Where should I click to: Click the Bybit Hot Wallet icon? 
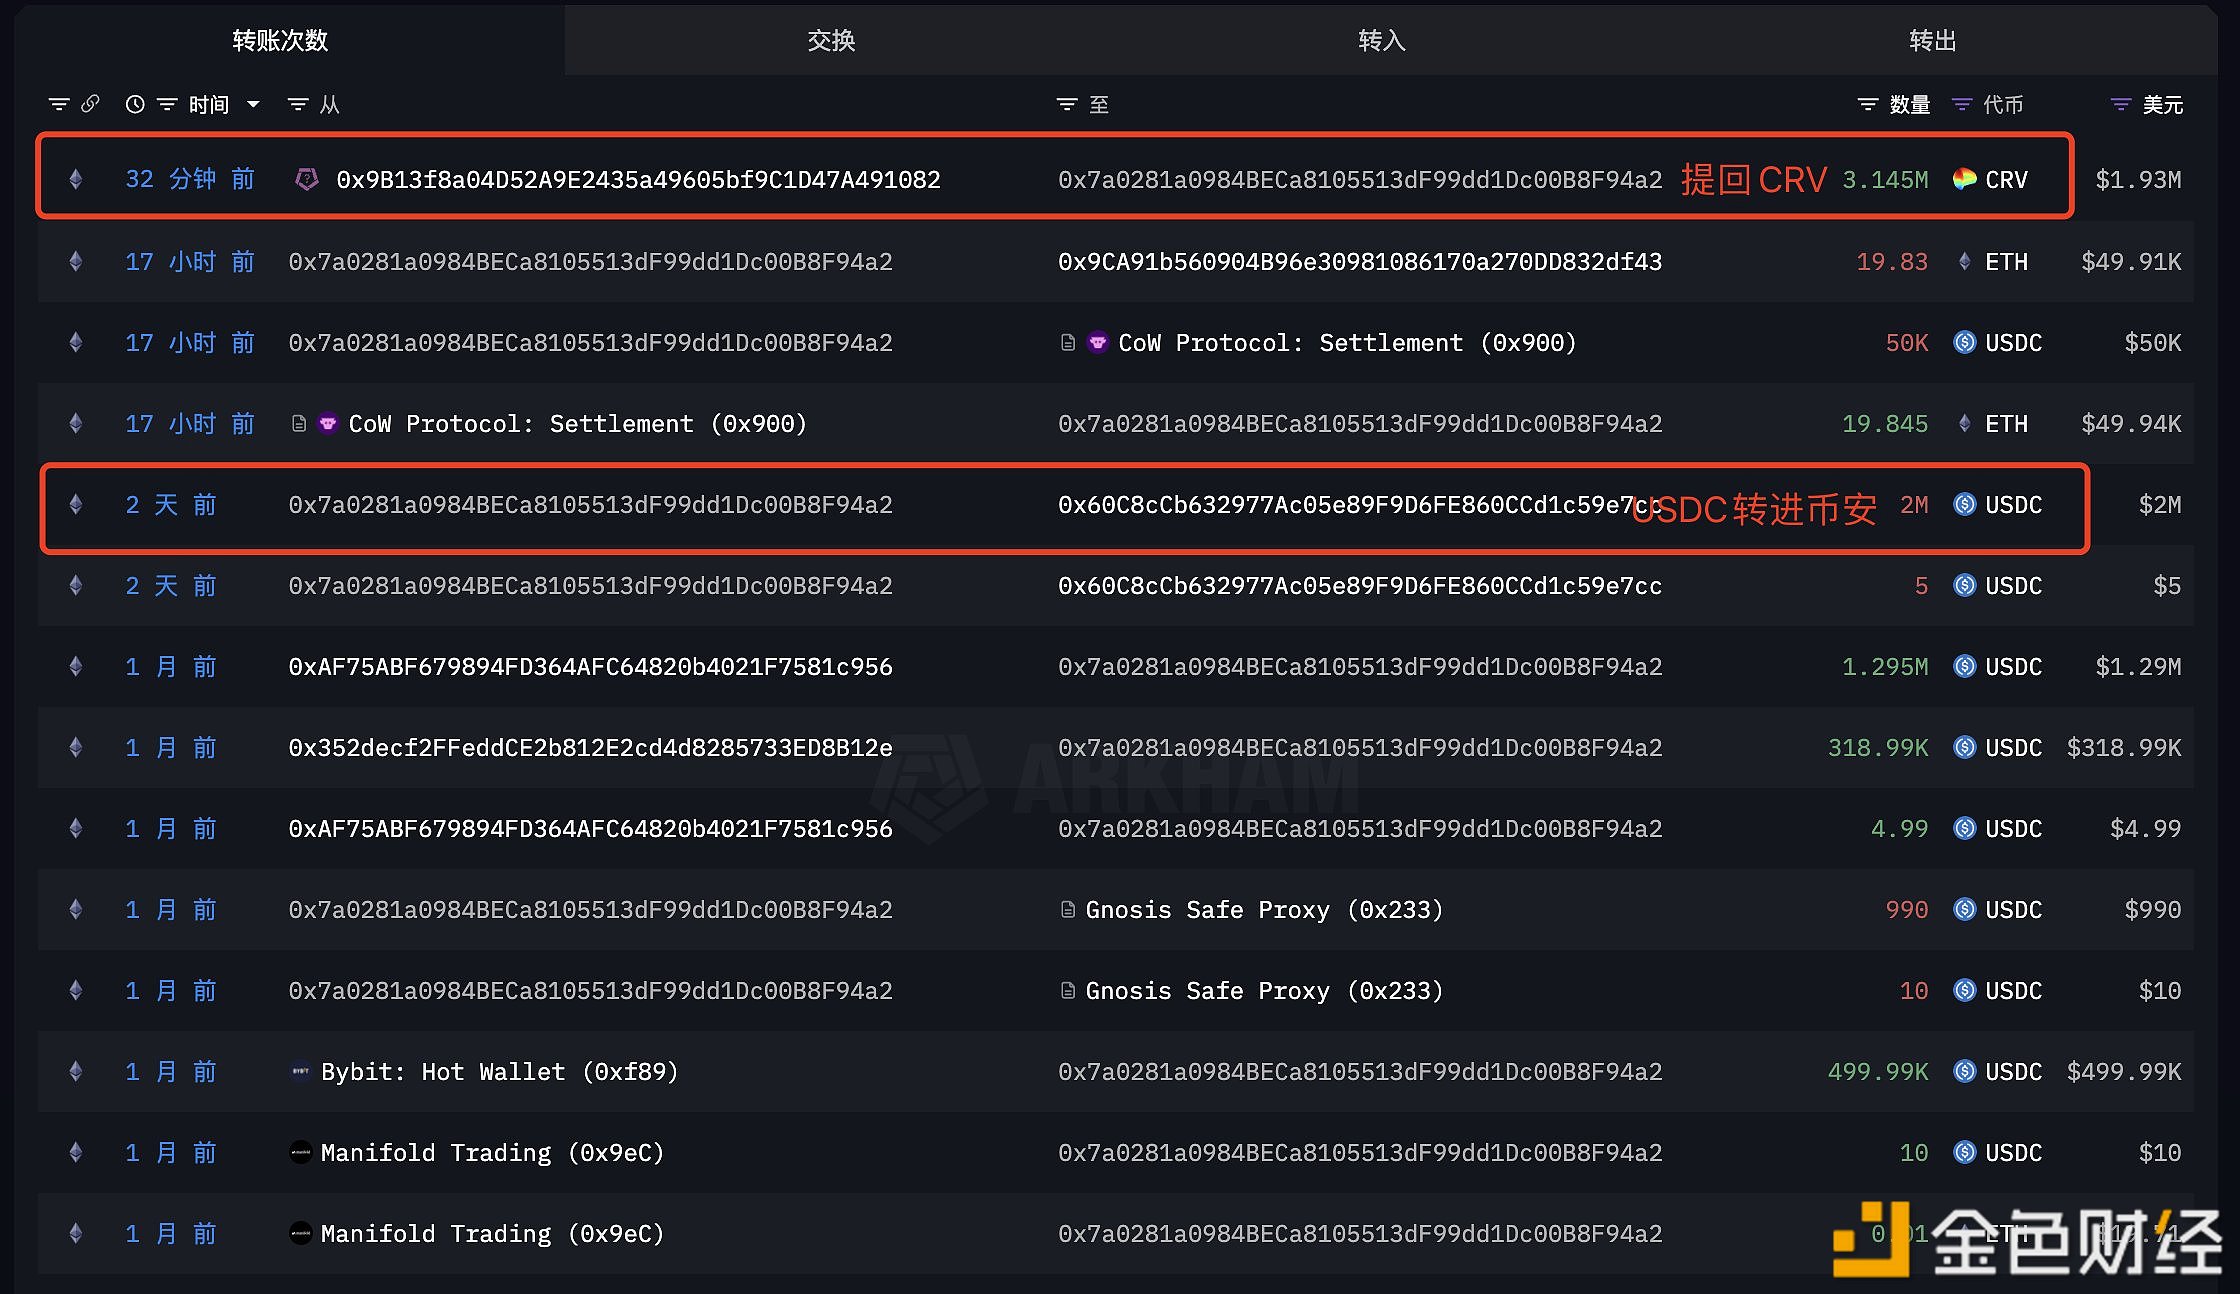tap(300, 1071)
